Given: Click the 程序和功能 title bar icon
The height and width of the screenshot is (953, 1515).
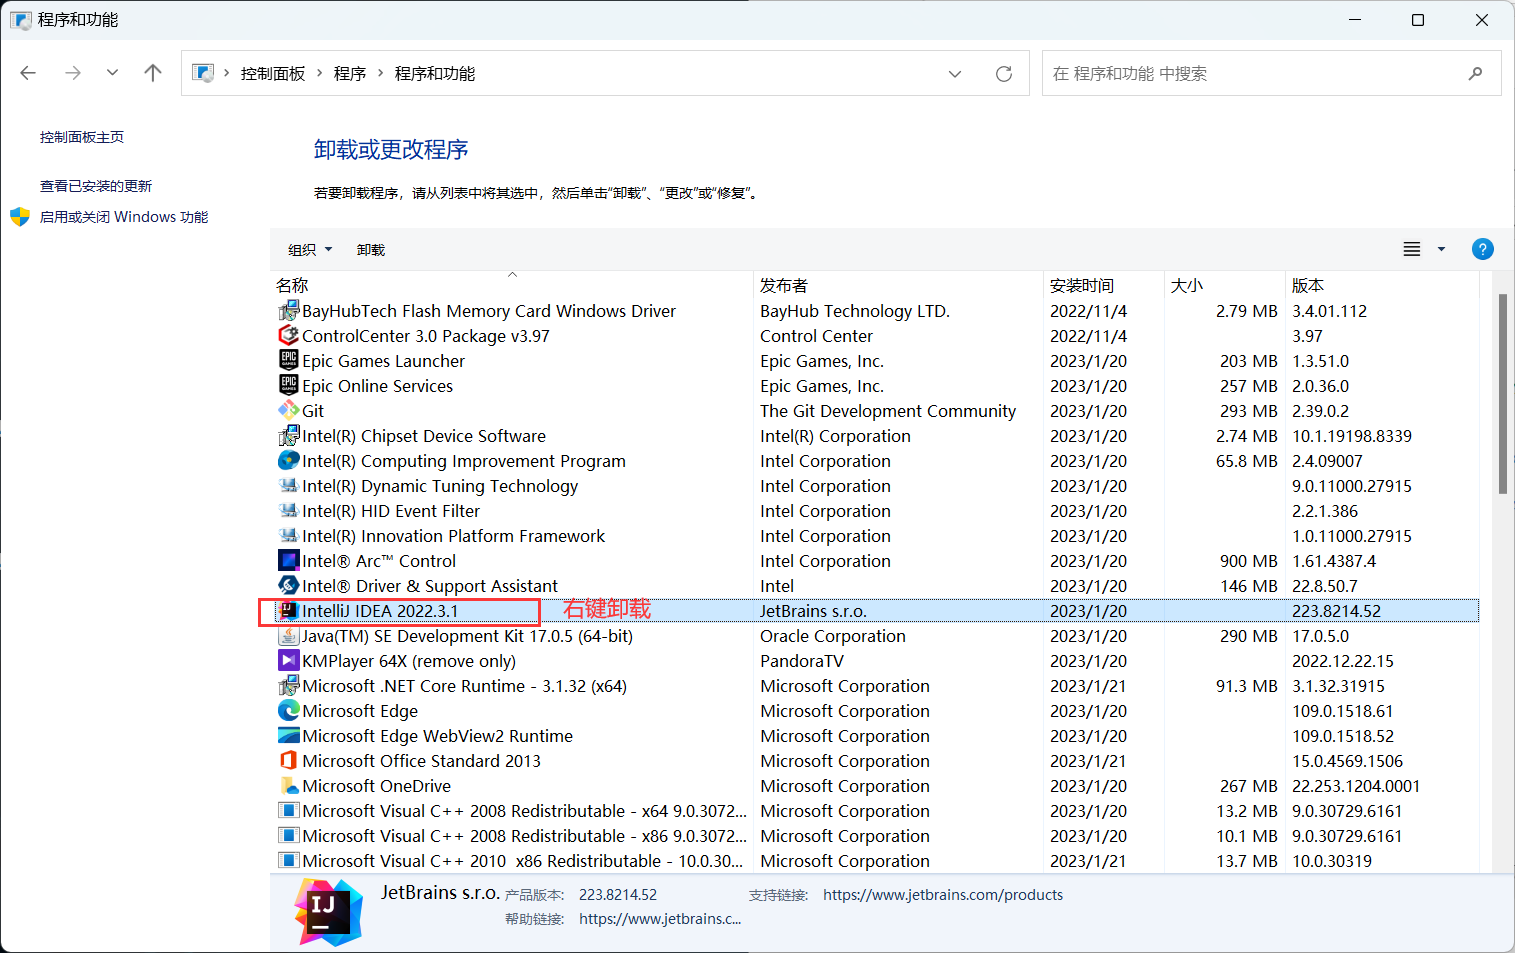Looking at the screenshot, I should [20, 20].
